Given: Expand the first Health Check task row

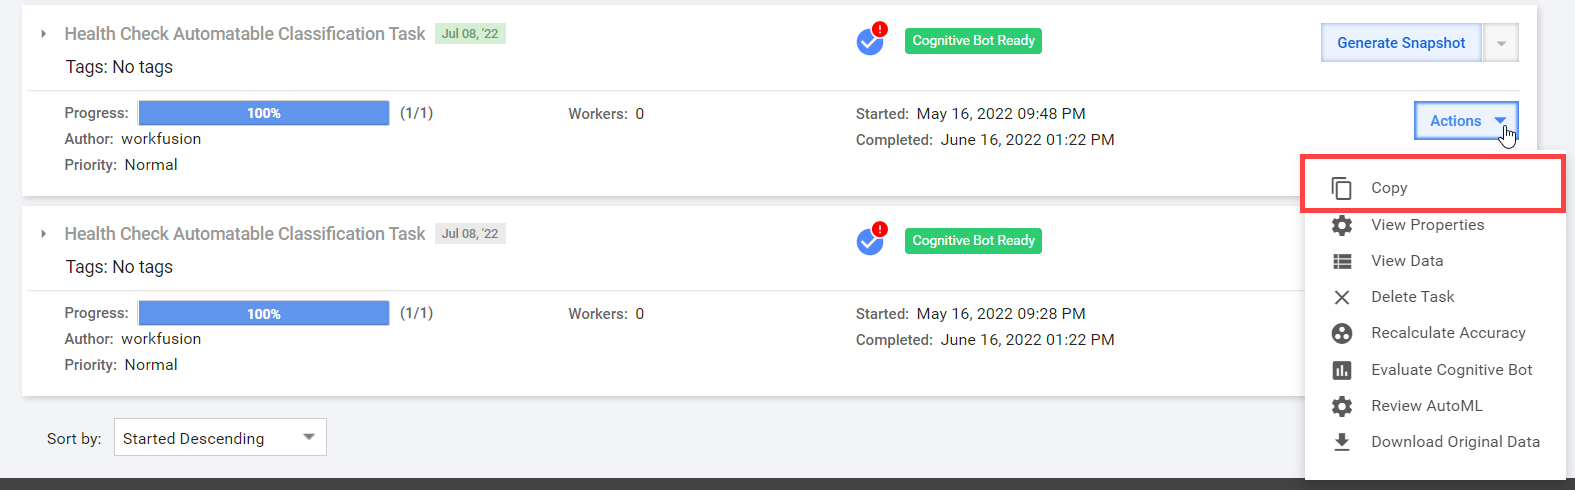Looking at the screenshot, I should (43, 34).
